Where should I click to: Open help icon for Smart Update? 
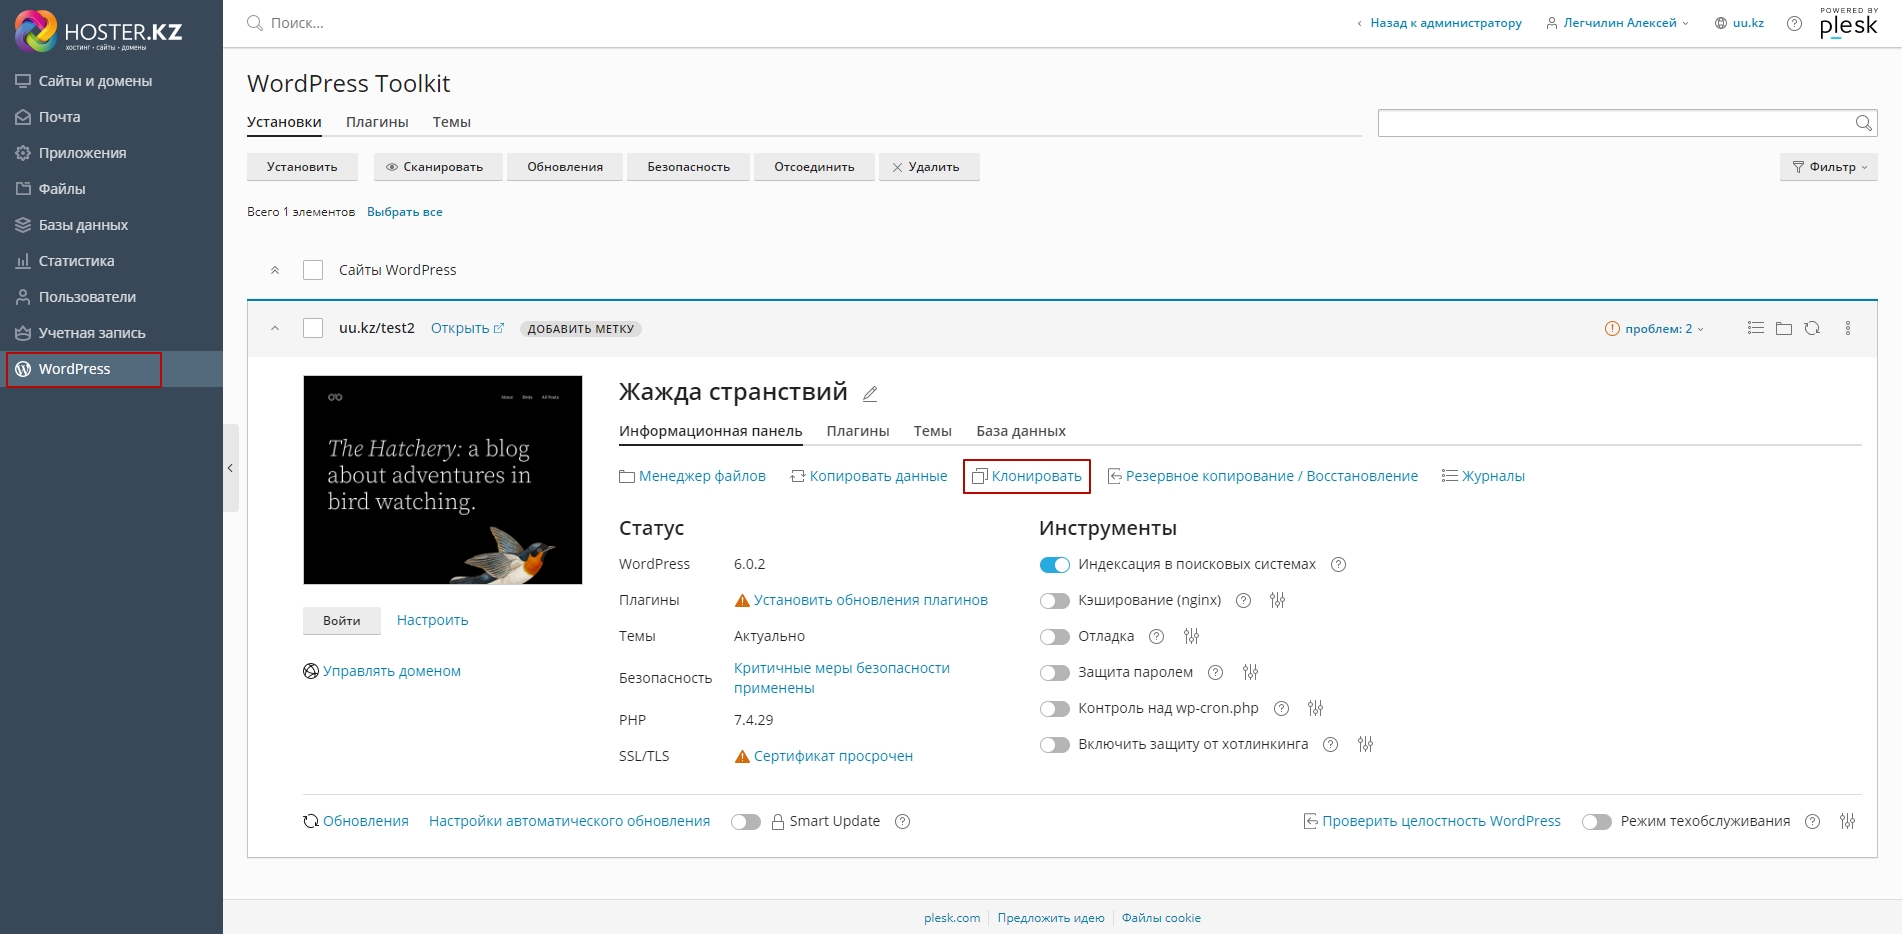902,822
